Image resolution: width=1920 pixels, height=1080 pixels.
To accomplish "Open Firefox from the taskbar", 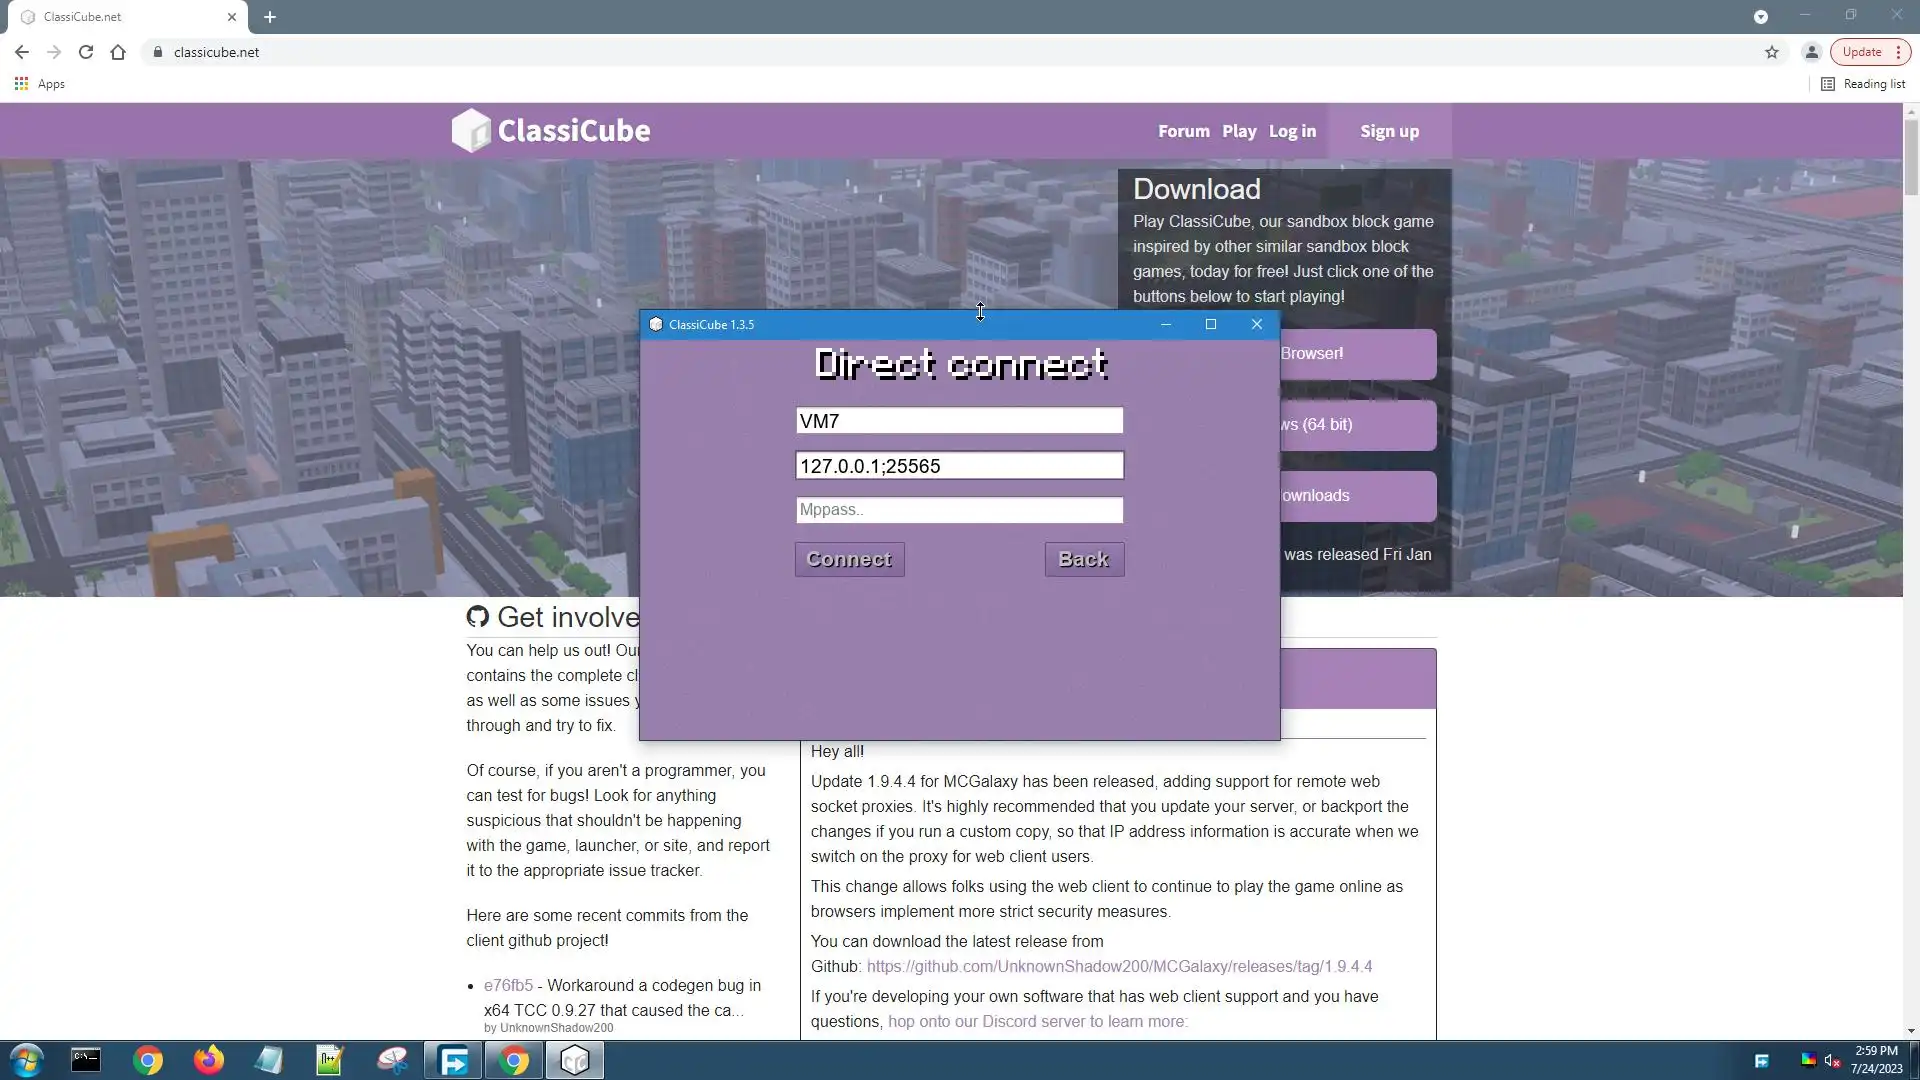I will 209,1060.
